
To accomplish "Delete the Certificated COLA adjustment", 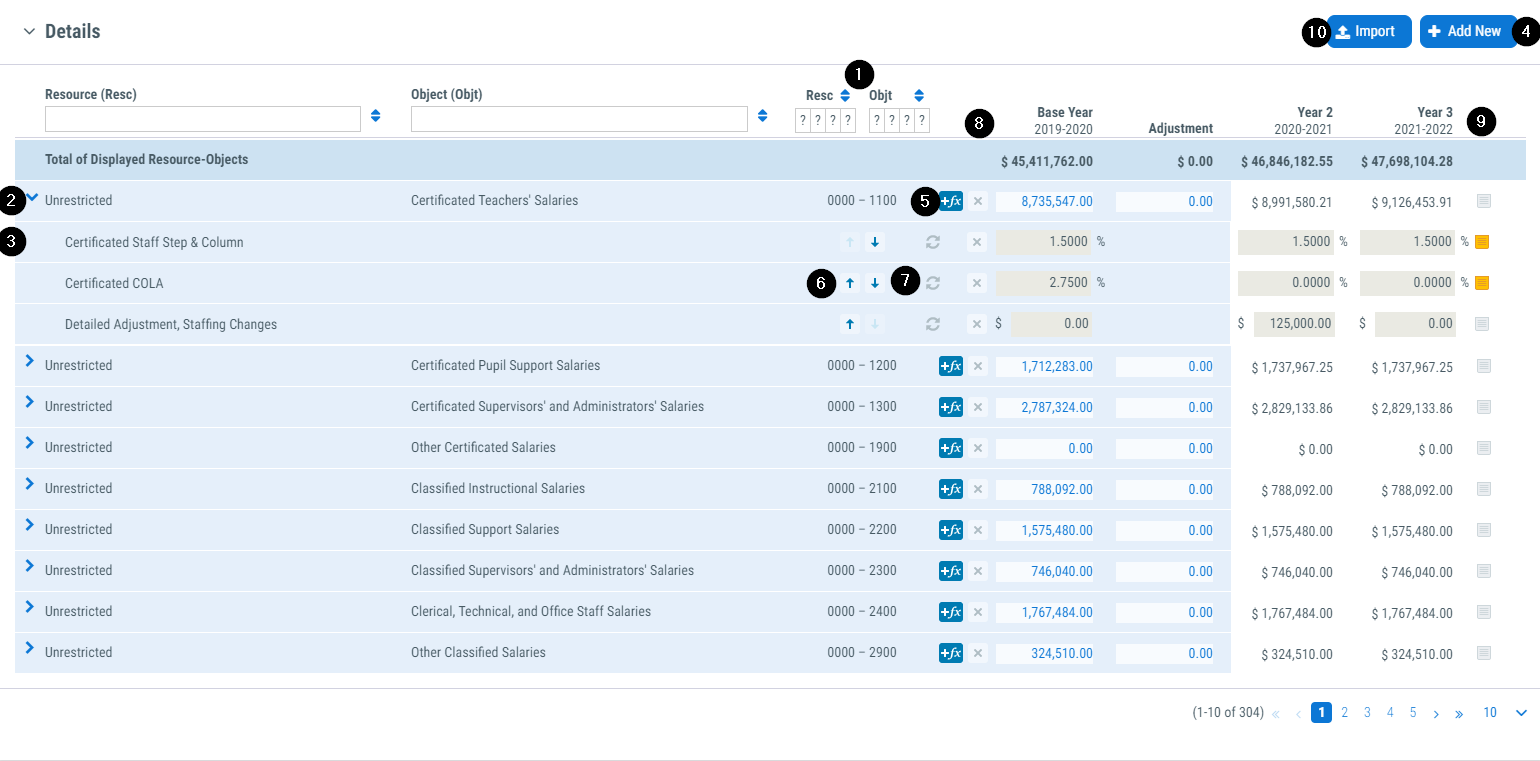I will [x=978, y=283].
